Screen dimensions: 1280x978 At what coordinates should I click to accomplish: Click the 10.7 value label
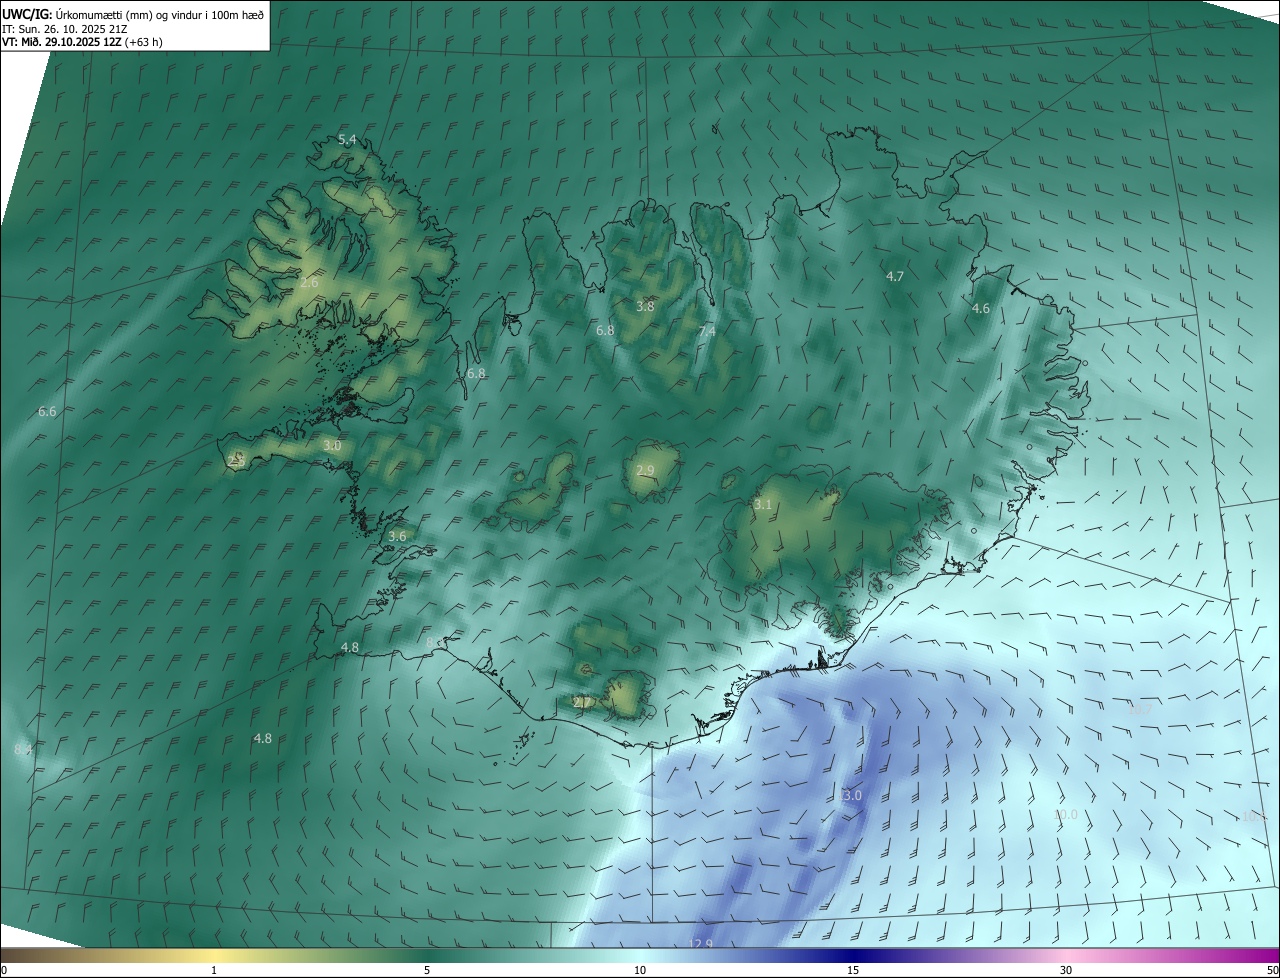coord(1140,709)
